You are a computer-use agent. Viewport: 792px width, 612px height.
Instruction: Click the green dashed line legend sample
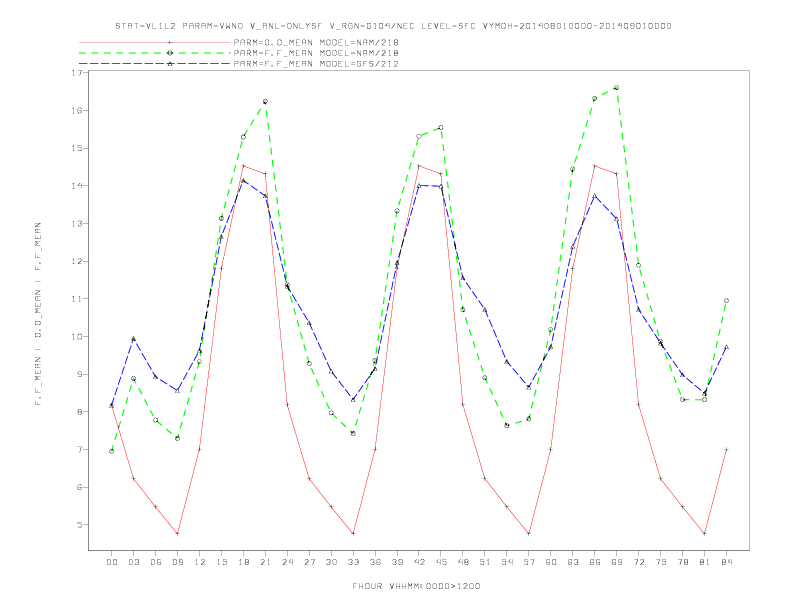tap(155, 53)
